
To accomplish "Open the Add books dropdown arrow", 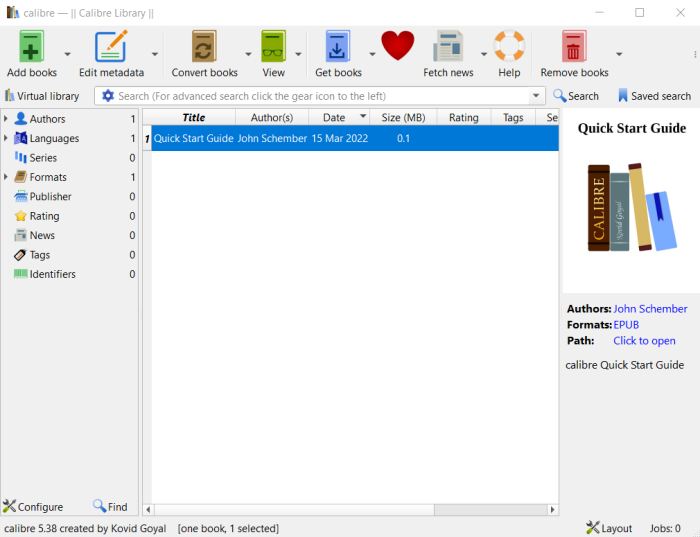I will click(x=67, y=54).
